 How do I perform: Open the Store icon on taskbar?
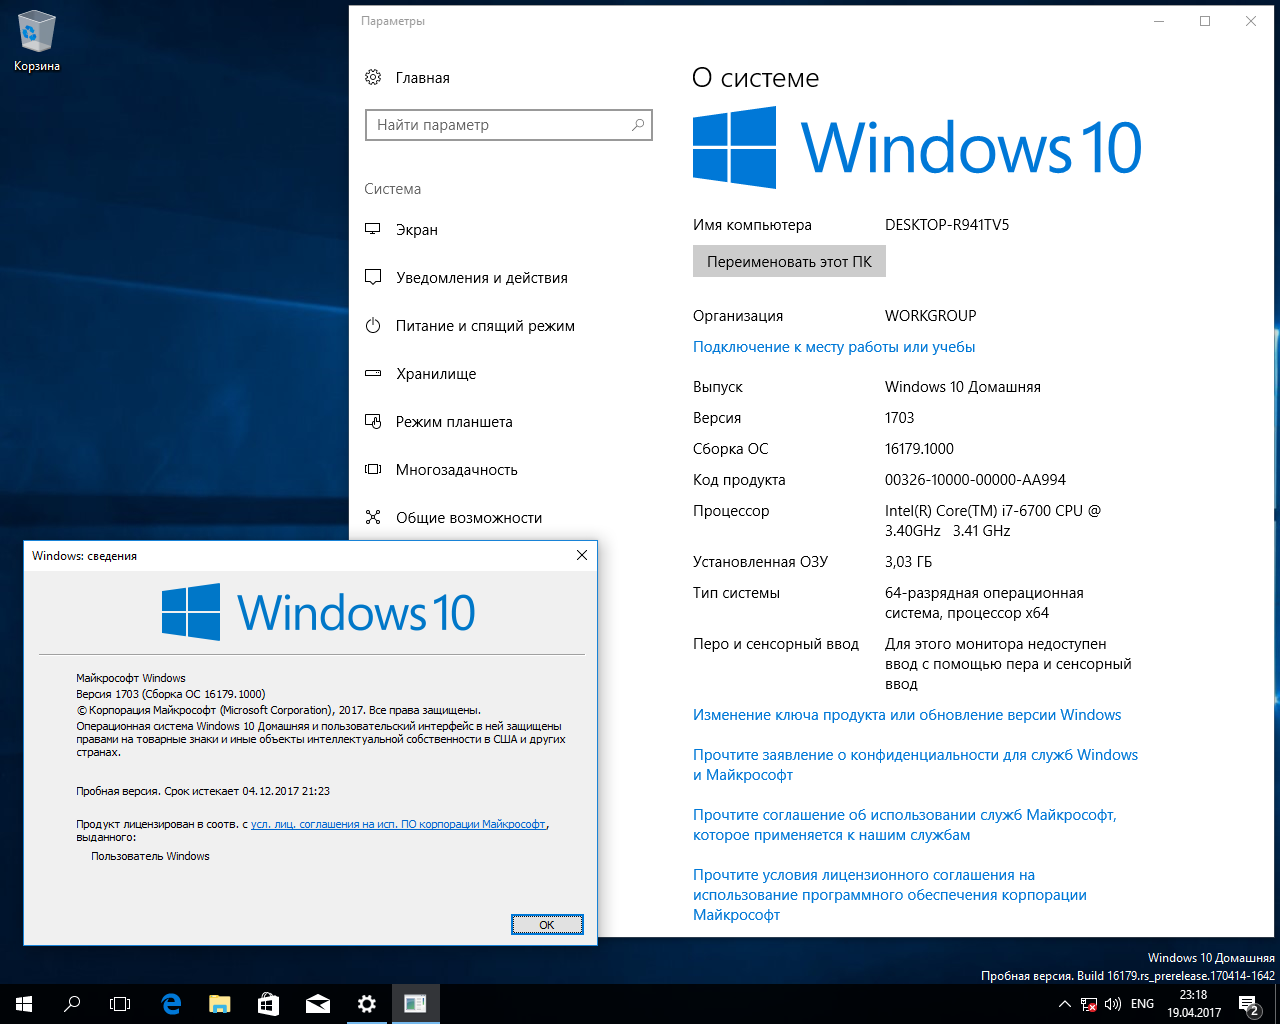(x=269, y=1004)
